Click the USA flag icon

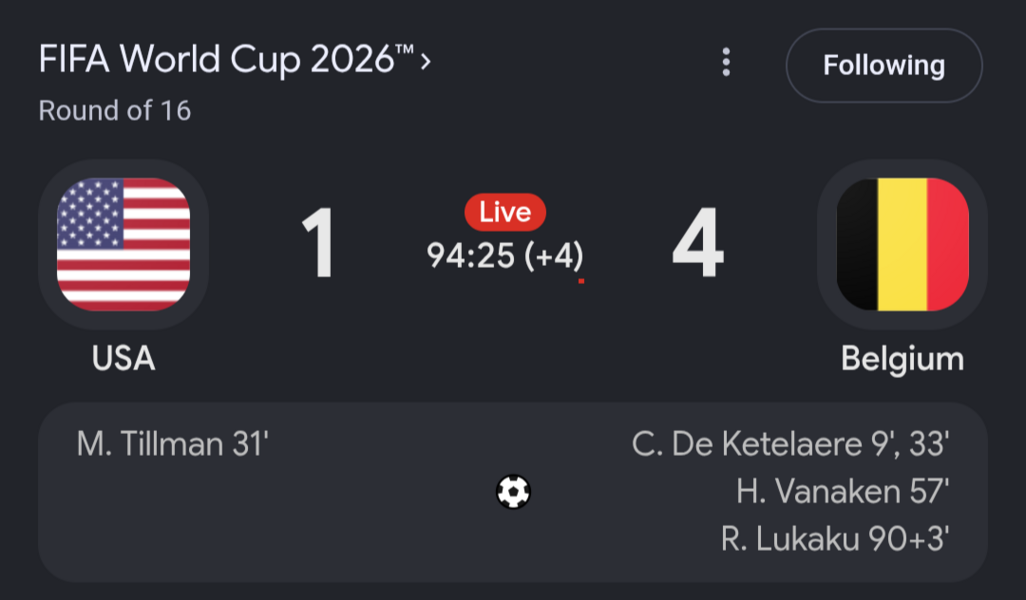click(124, 244)
